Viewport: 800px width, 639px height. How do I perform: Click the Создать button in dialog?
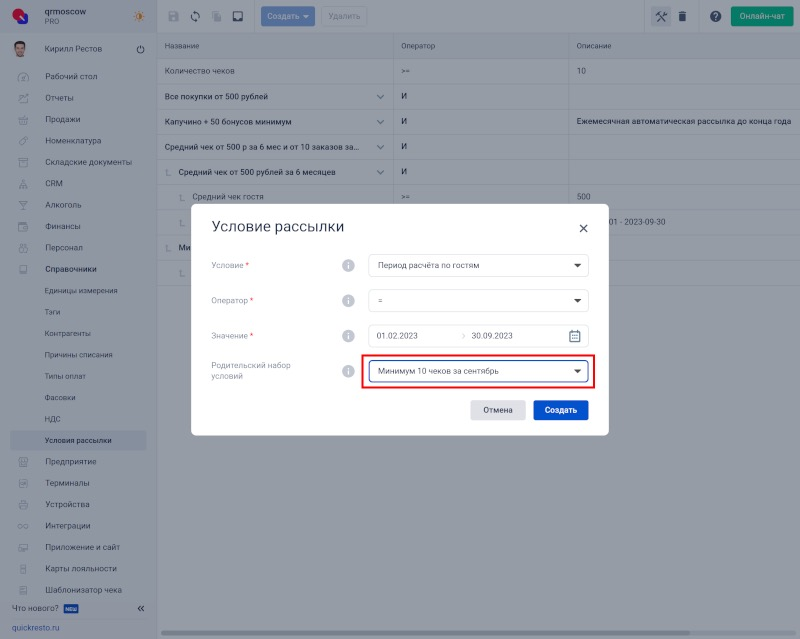pos(561,410)
